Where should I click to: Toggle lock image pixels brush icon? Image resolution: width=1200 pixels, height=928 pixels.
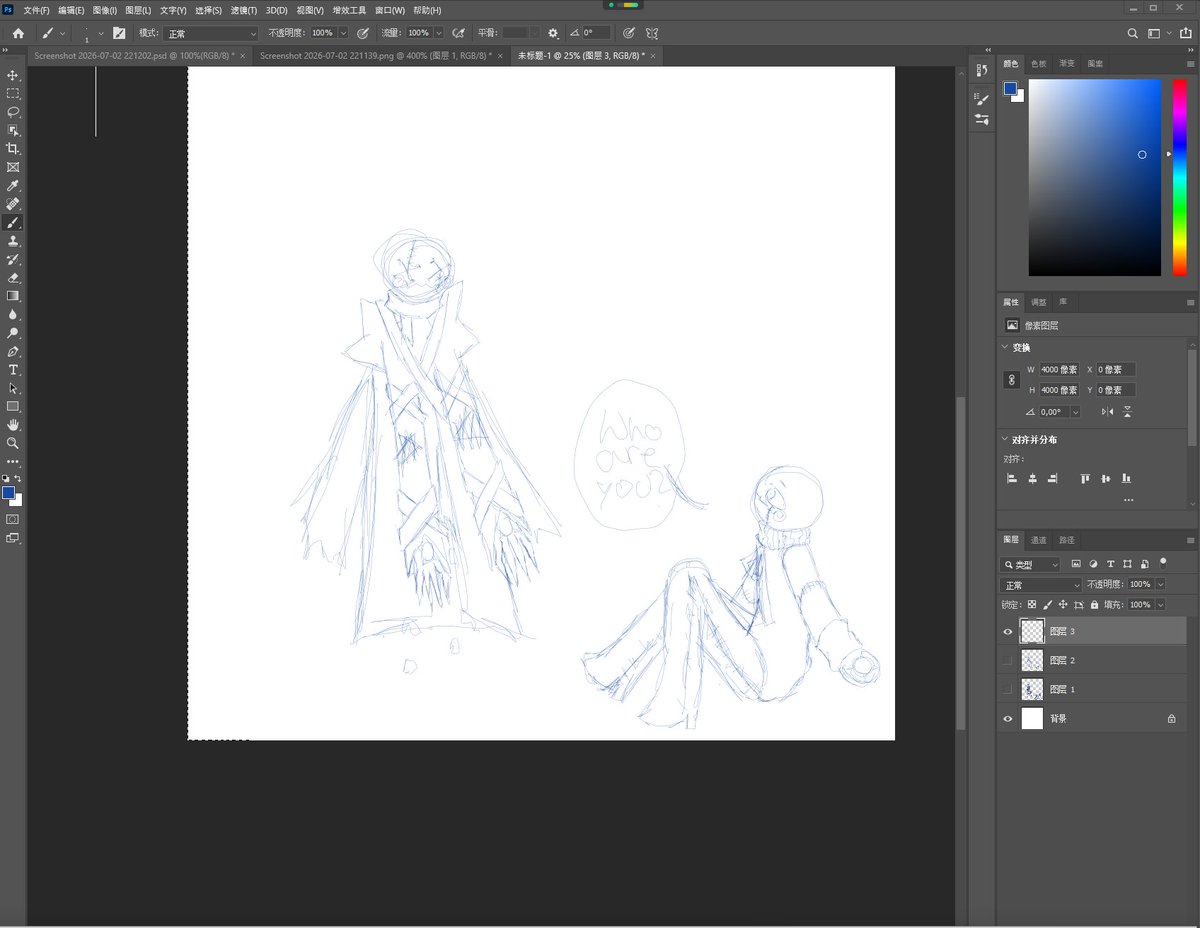click(x=1047, y=605)
